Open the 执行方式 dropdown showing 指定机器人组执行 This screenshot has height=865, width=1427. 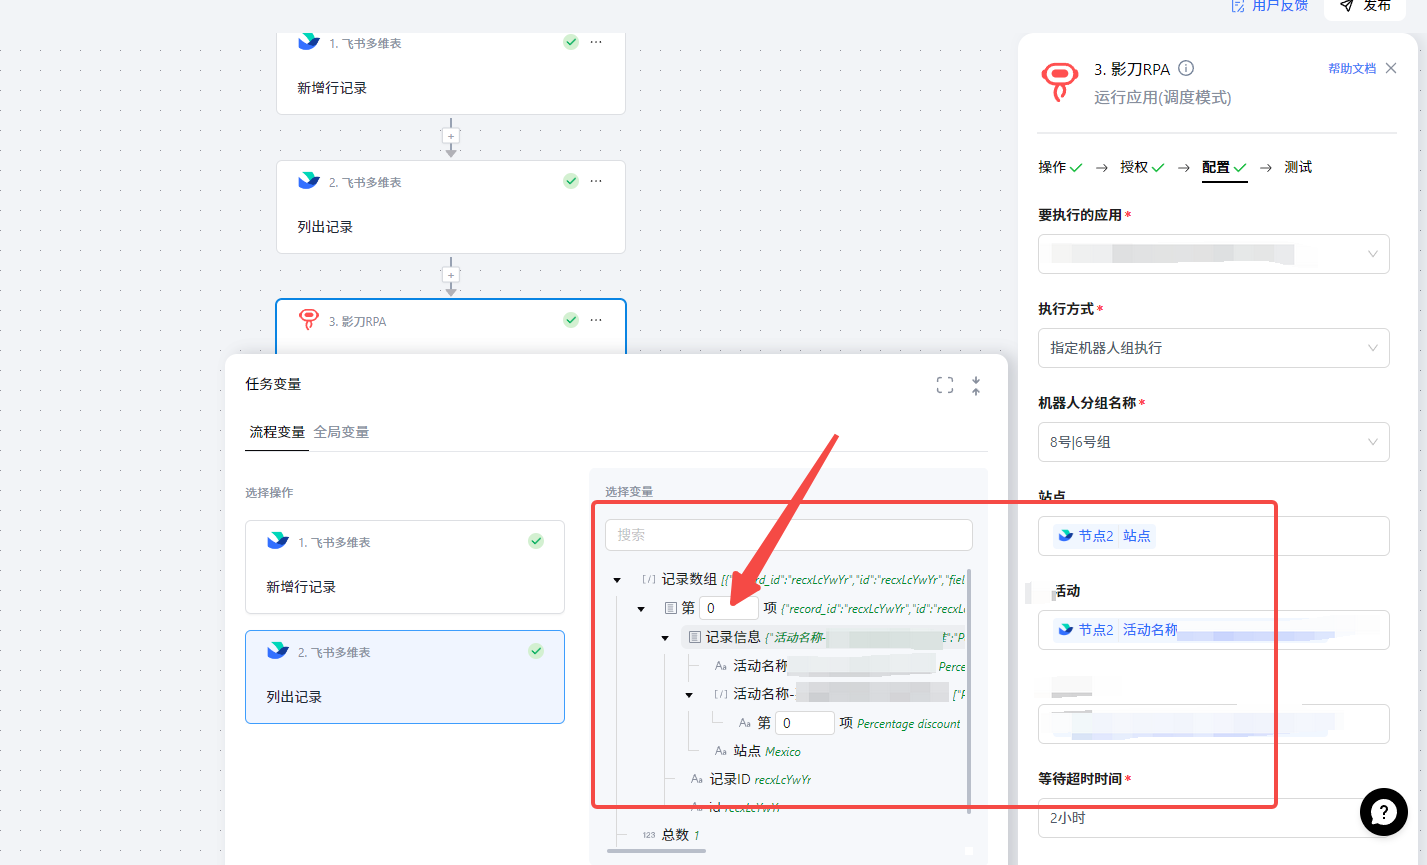click(1214, 348)
